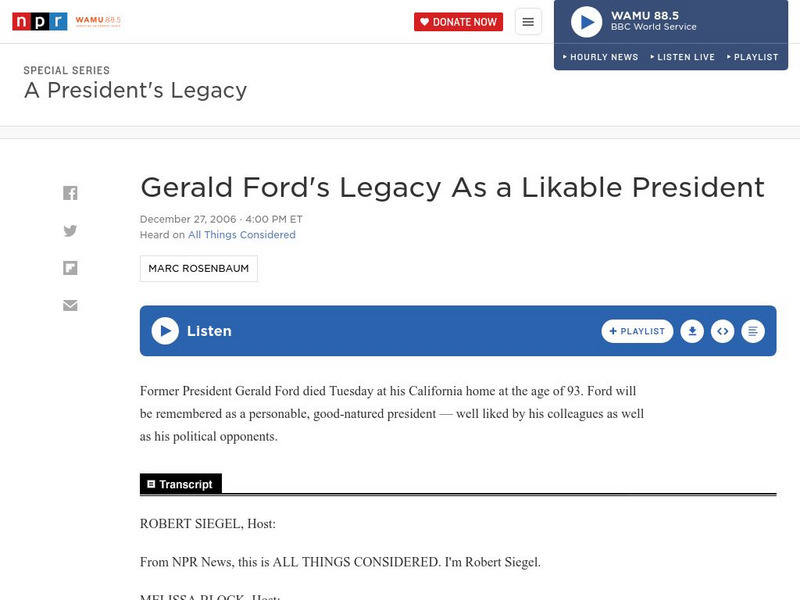Open the hamburger navigation menu

click(527, 20)
